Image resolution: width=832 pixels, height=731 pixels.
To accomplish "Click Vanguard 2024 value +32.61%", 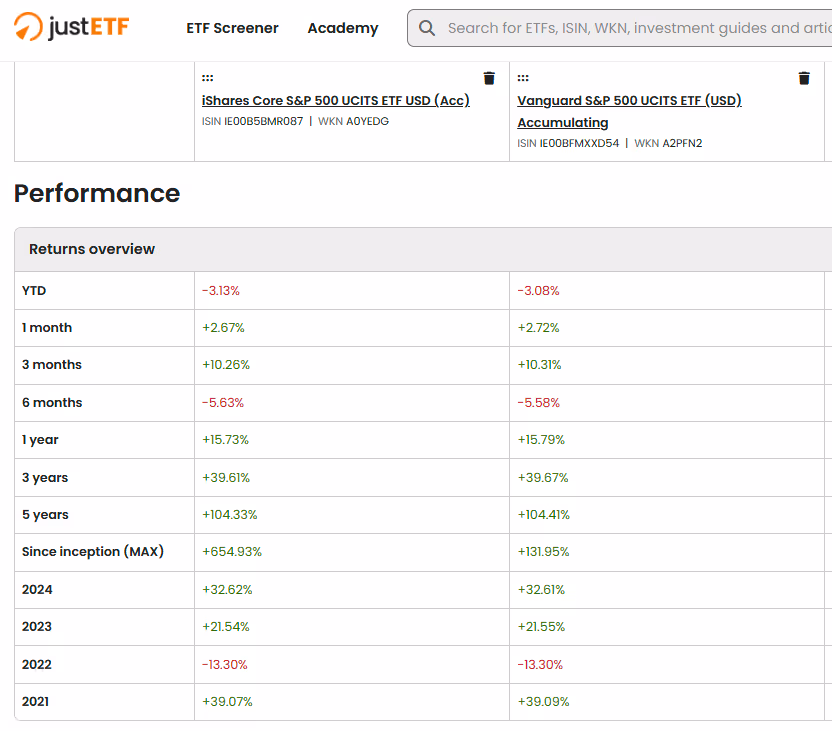I will point(541,589).
